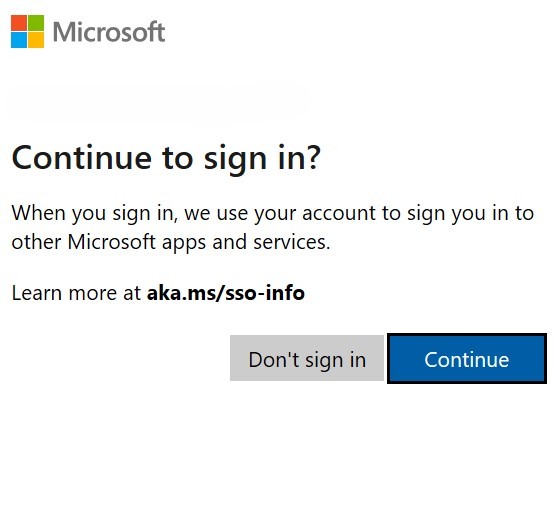This screenshot has height=508, width=557.
Task: Click "sign in?" at the heading's end
Action: 262,159
